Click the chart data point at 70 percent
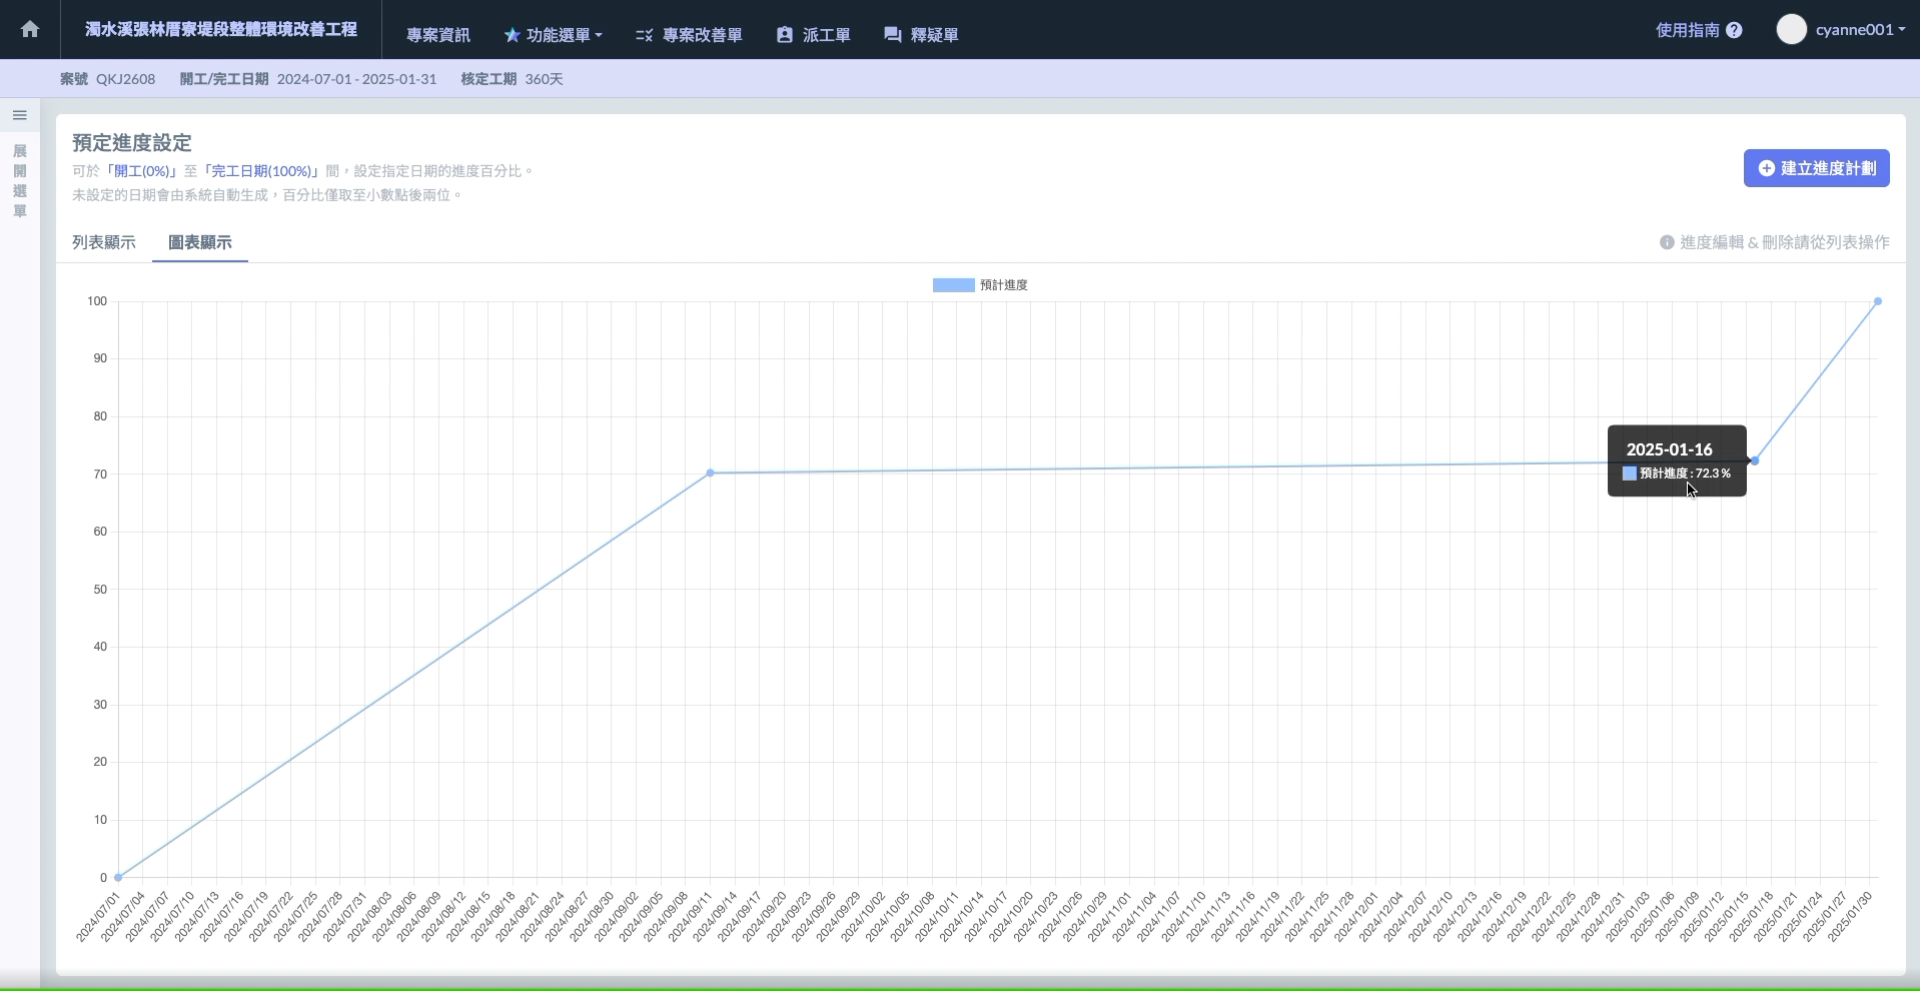Image resolution: width=1920 pixels, height=991 pixels. coord(710,473)
